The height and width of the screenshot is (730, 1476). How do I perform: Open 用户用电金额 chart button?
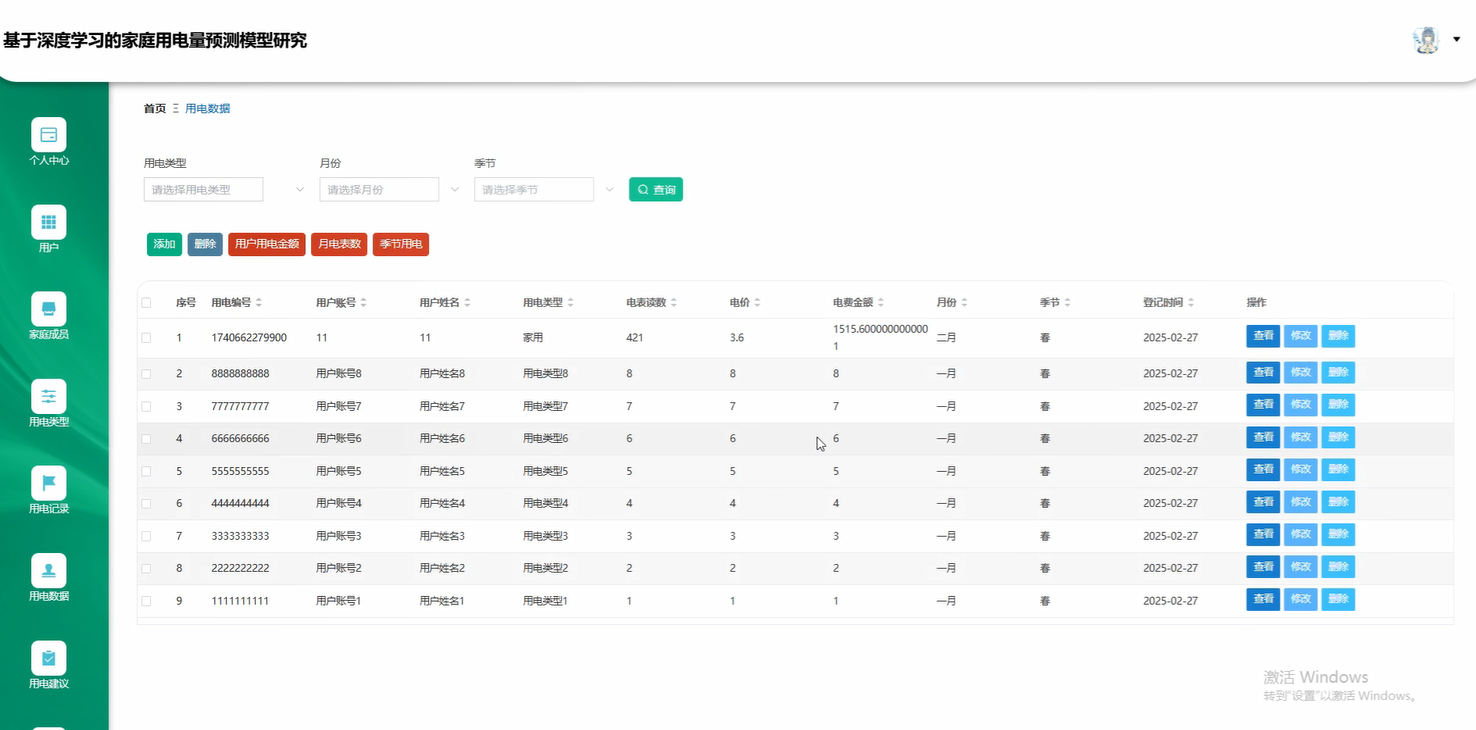point(267,244)
